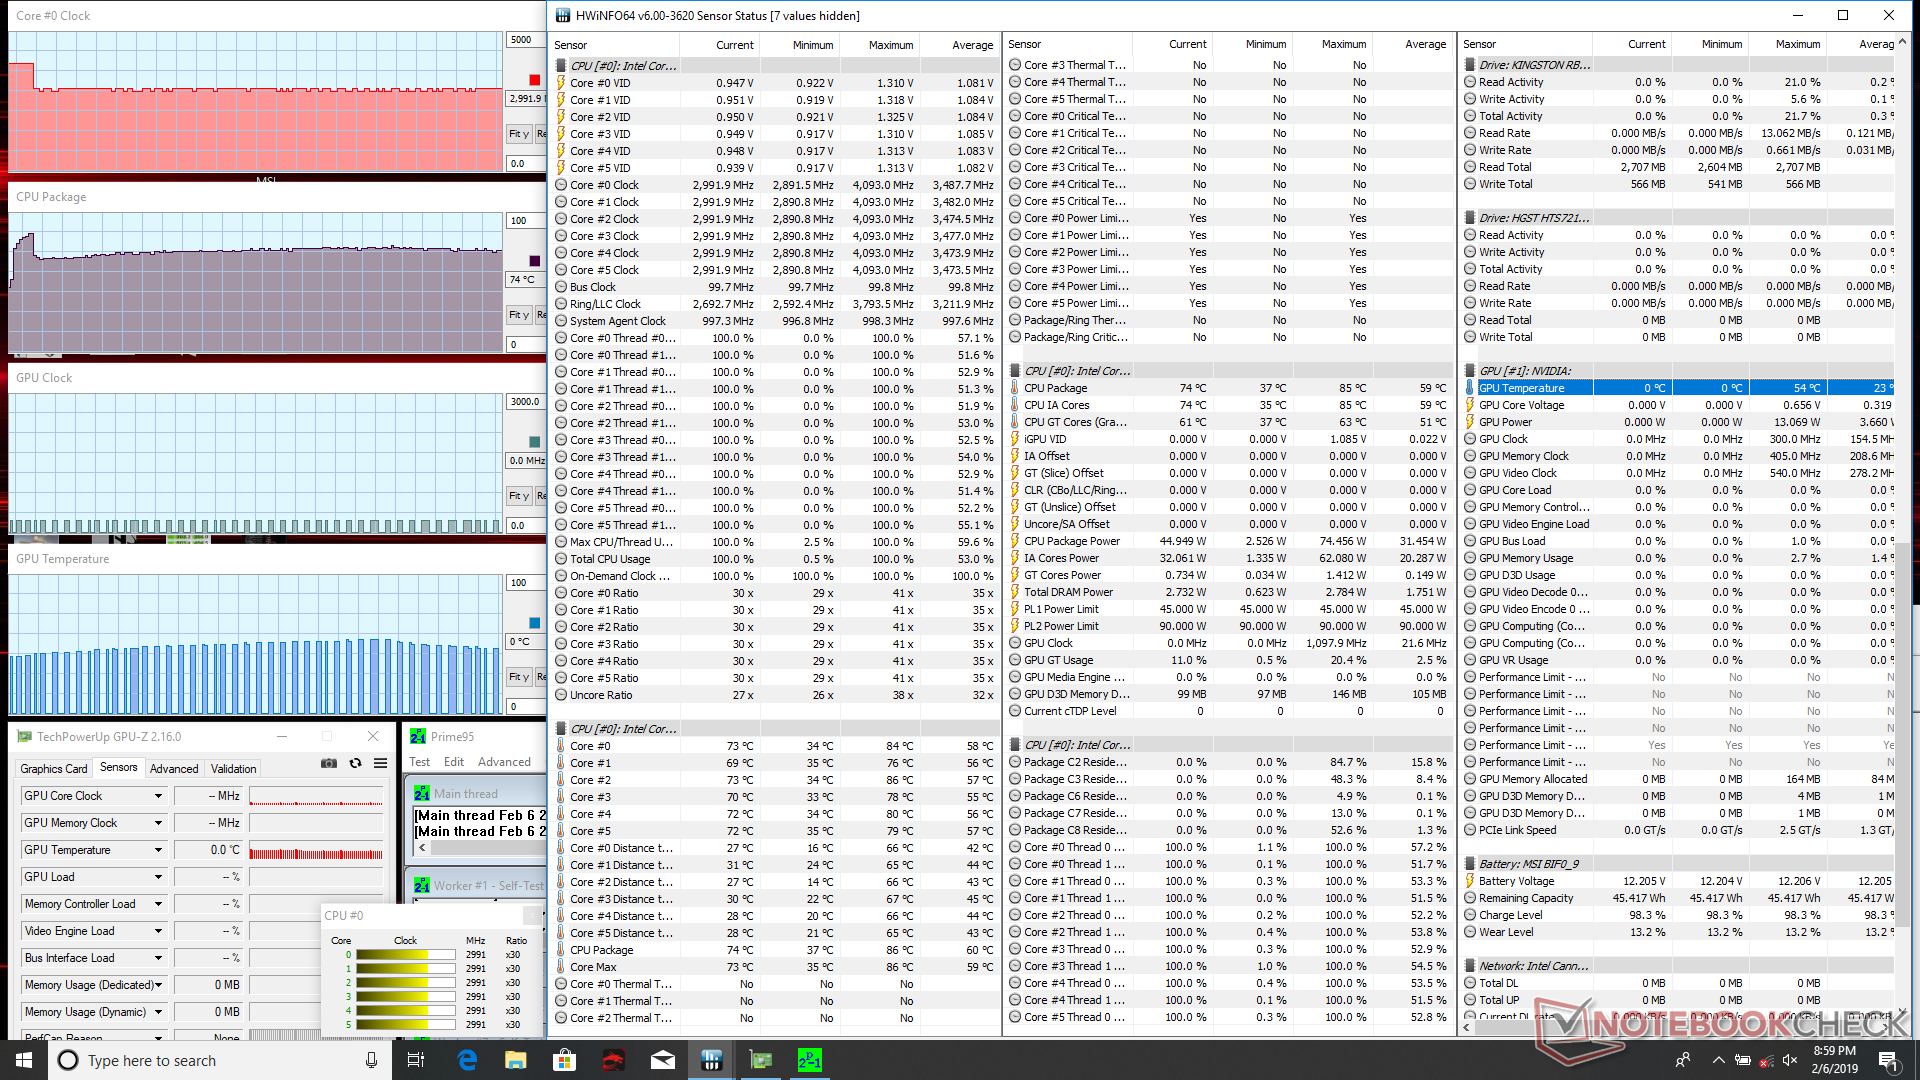Open the People icon in system tray
Screen dimensions: 1920x1080
pyautogui.click(x=1683, y=1060)
